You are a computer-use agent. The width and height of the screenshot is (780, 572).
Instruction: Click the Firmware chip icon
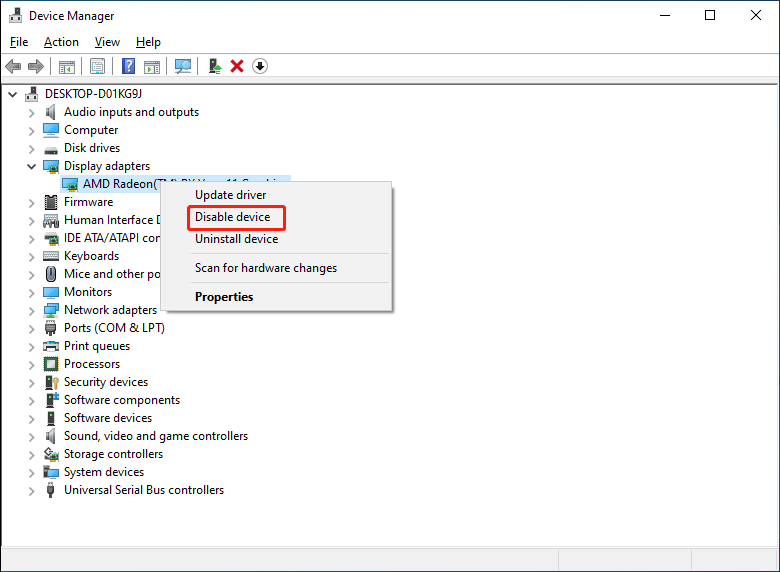[x=51, y=202]
